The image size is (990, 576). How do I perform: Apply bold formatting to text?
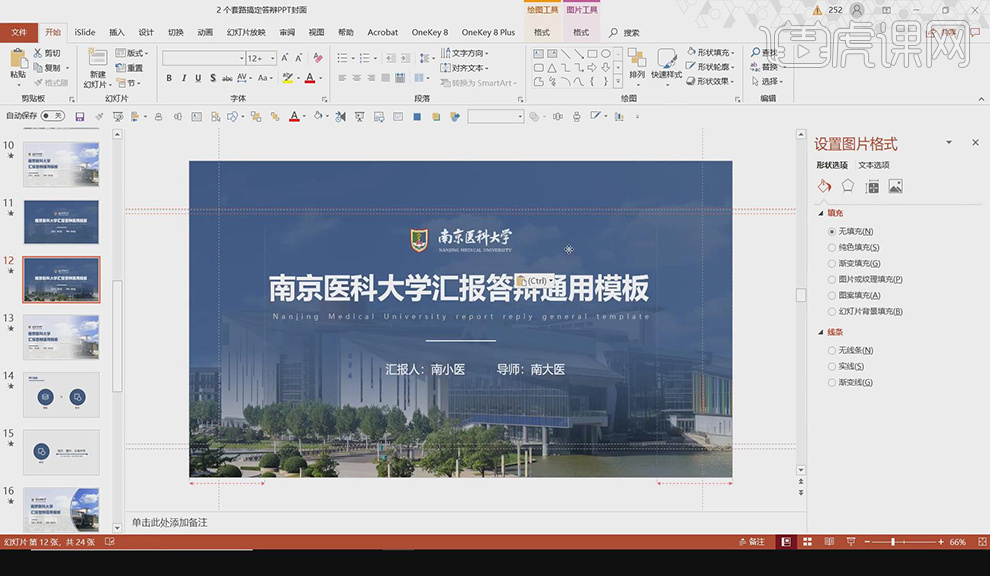171,77
